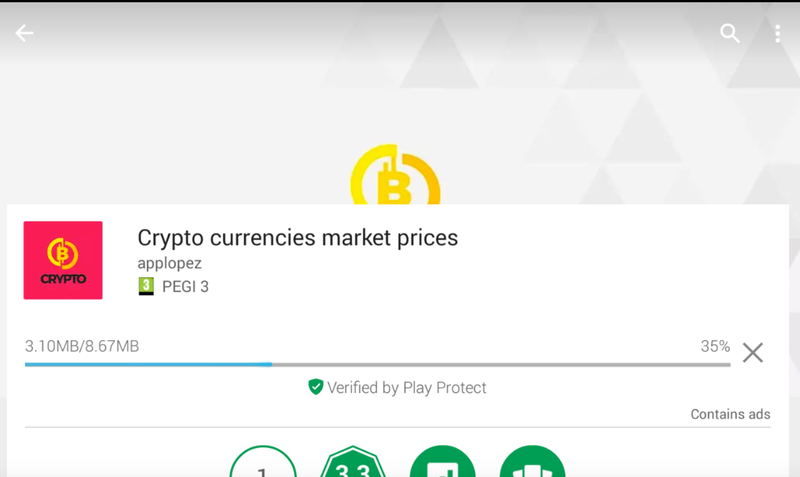Click the green PEGI 3 rating badge
800x477 pixels.
click(146, 286)
